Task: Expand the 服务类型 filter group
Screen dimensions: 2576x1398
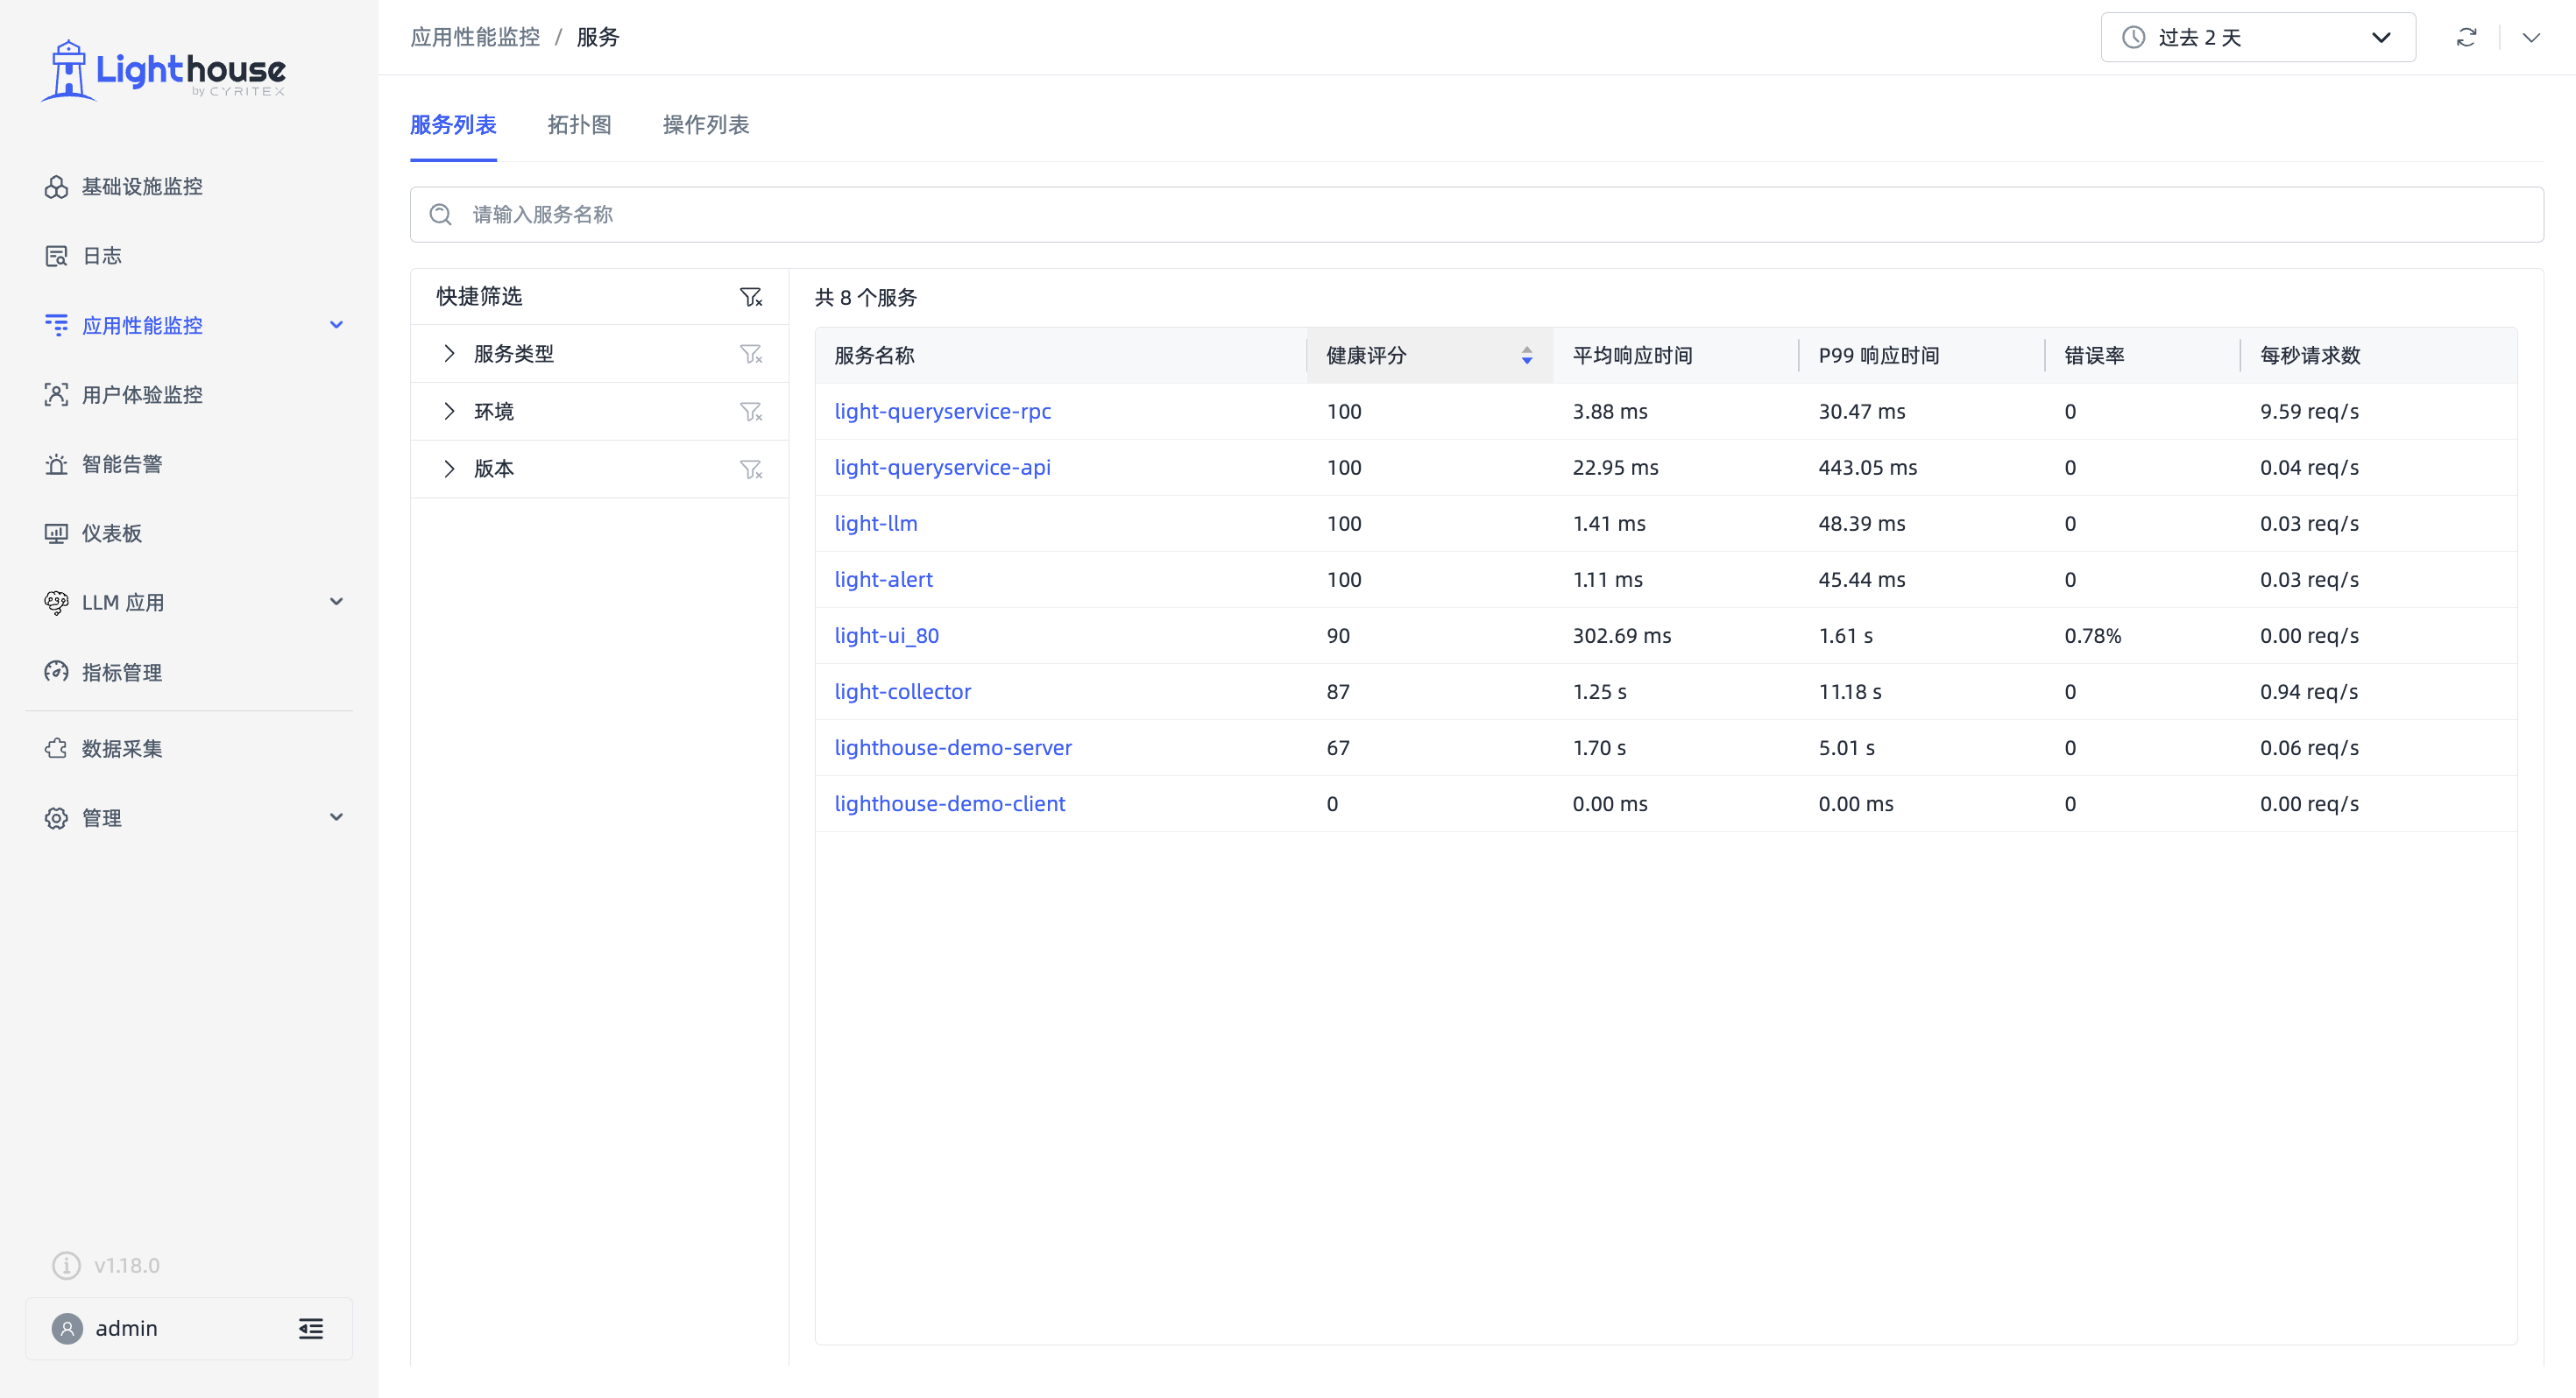Action: click(x=449, y=353)
